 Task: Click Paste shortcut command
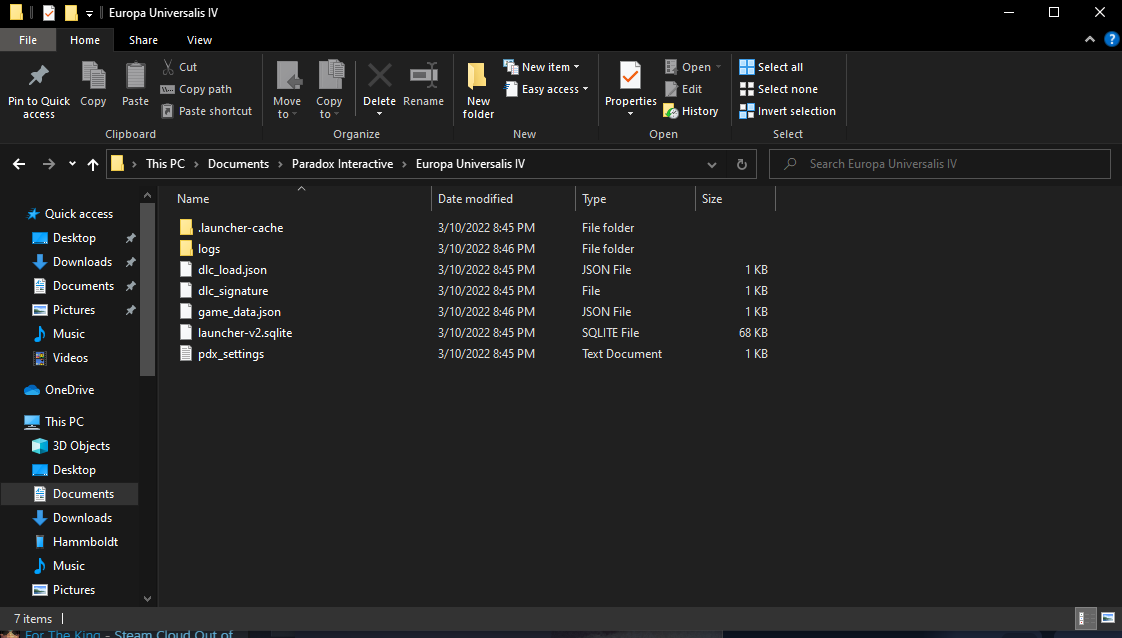206,111
